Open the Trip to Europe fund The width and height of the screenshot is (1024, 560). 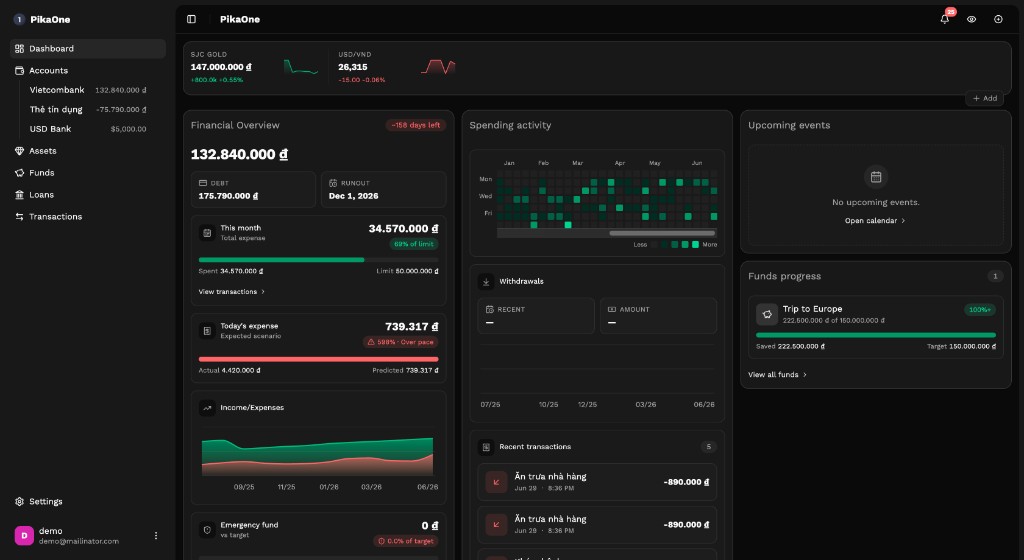[x=875, y=327]
